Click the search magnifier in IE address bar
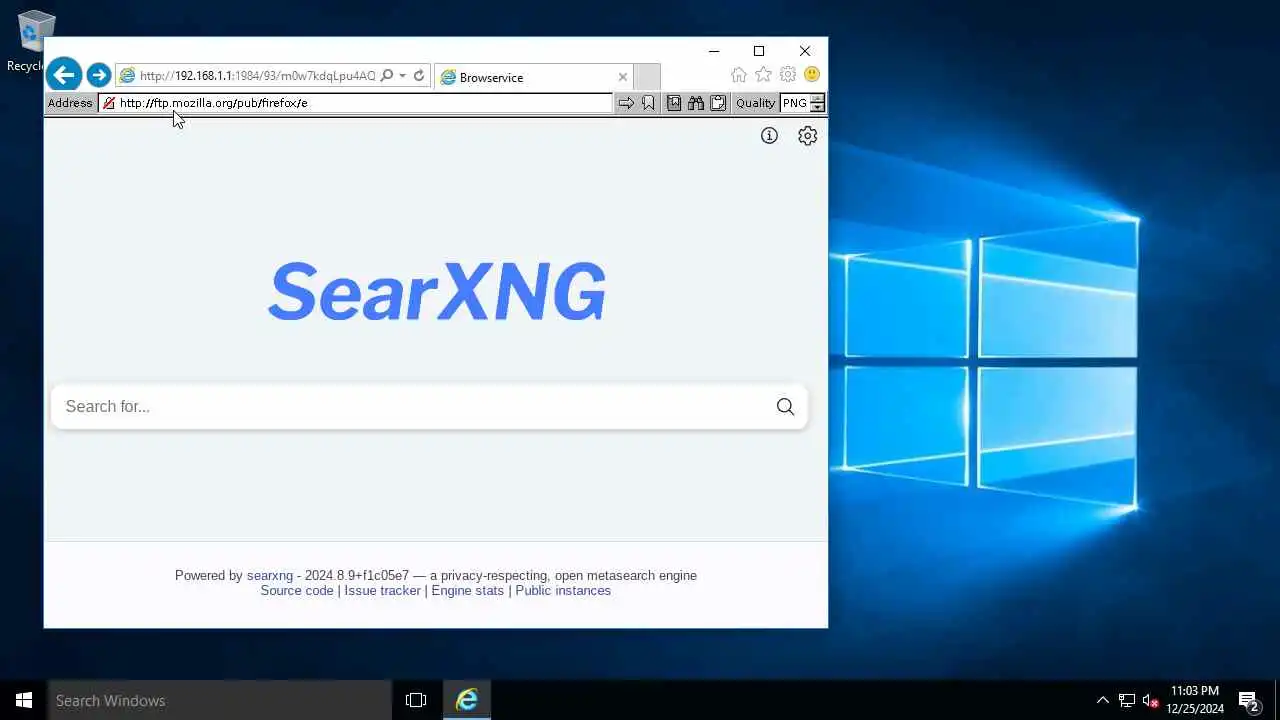This screenshot has width=1280, height=720. pos(387,76)
